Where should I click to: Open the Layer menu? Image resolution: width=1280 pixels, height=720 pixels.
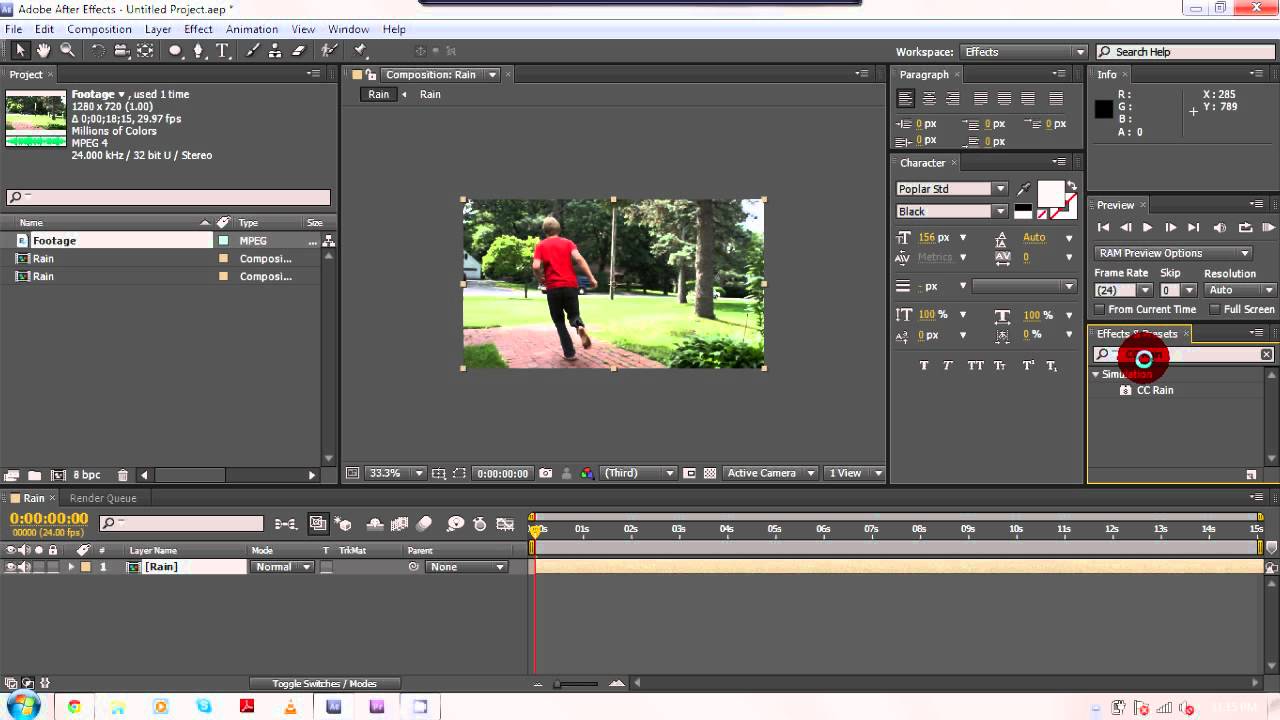click(x=158, y=29)
